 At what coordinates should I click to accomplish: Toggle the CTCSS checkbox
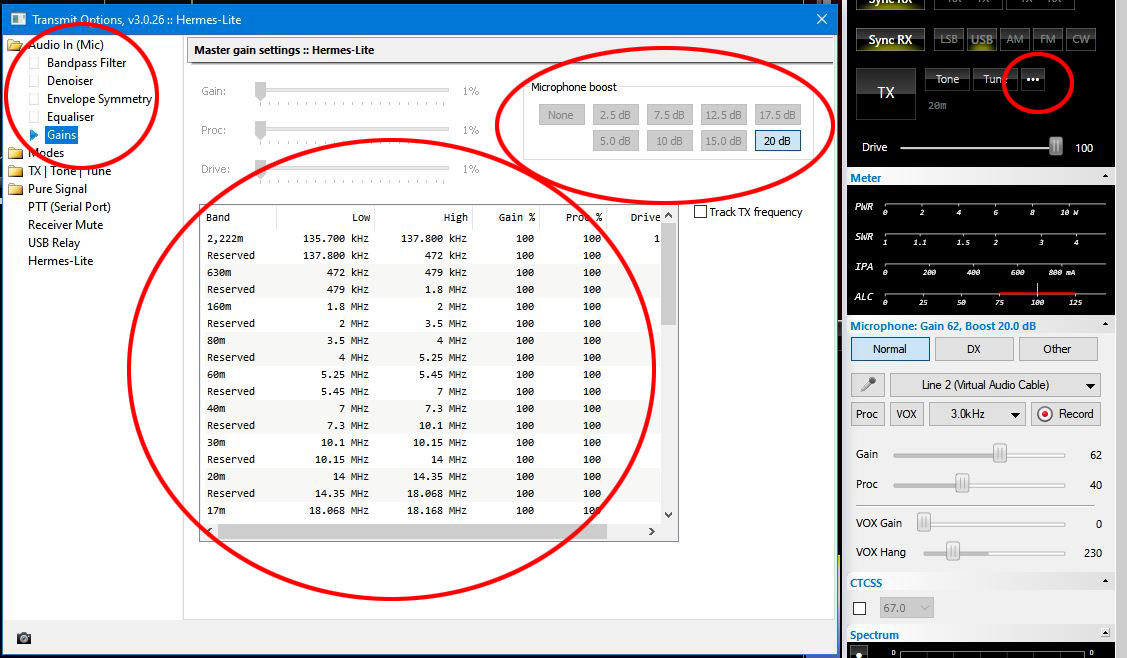859,608
